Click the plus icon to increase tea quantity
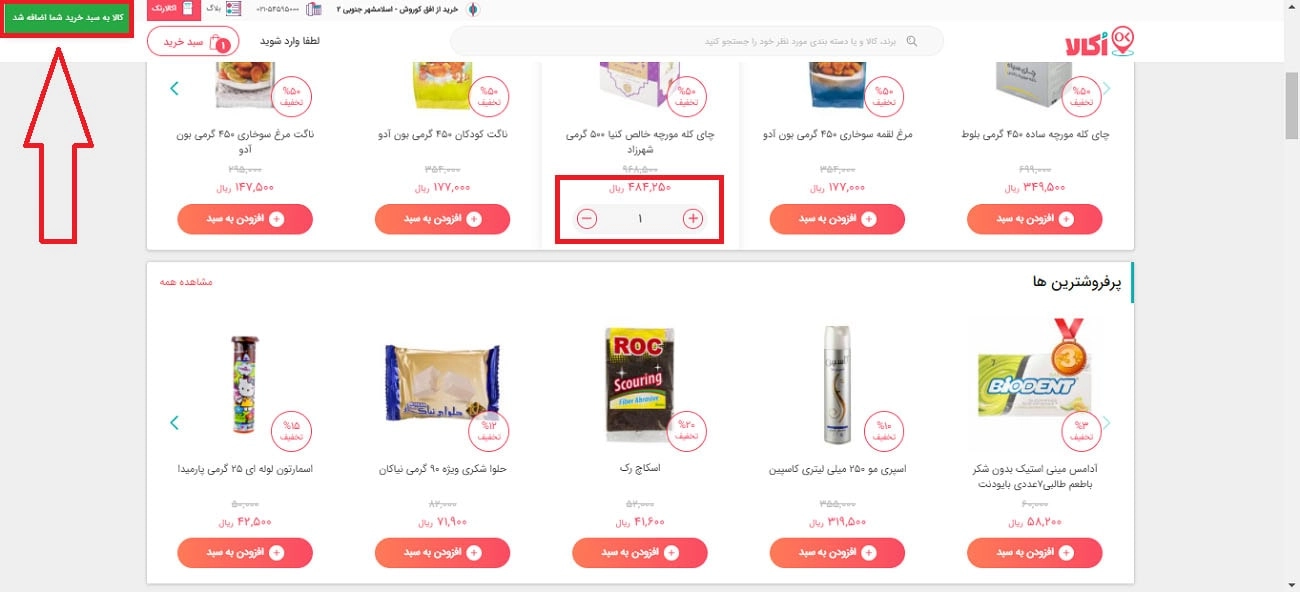This screenshot has width=1300, height=592. (691, 218)
